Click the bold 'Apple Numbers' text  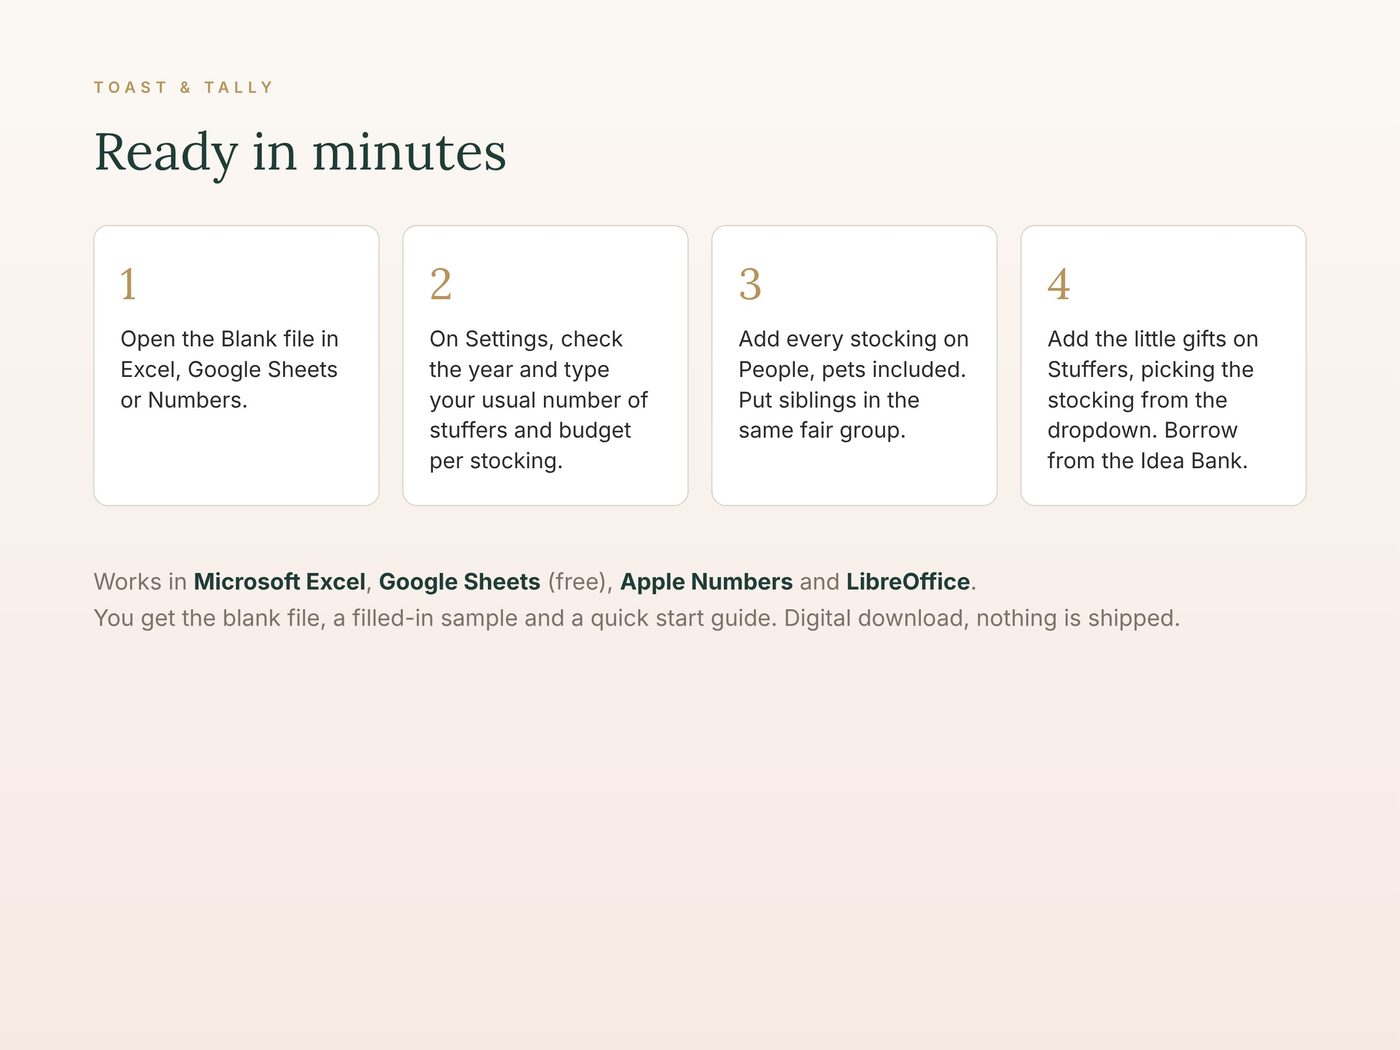[706, 582]
